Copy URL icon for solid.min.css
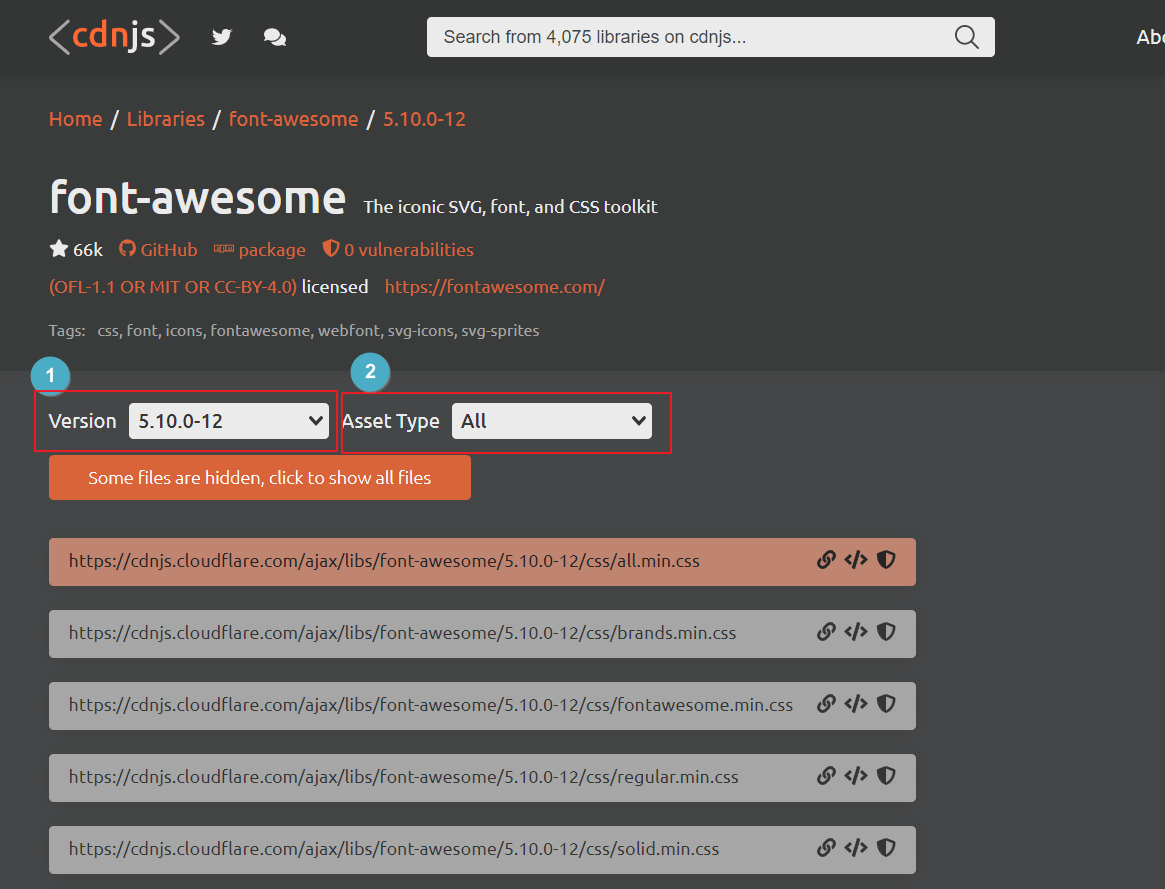 click(x=826, y=848)
